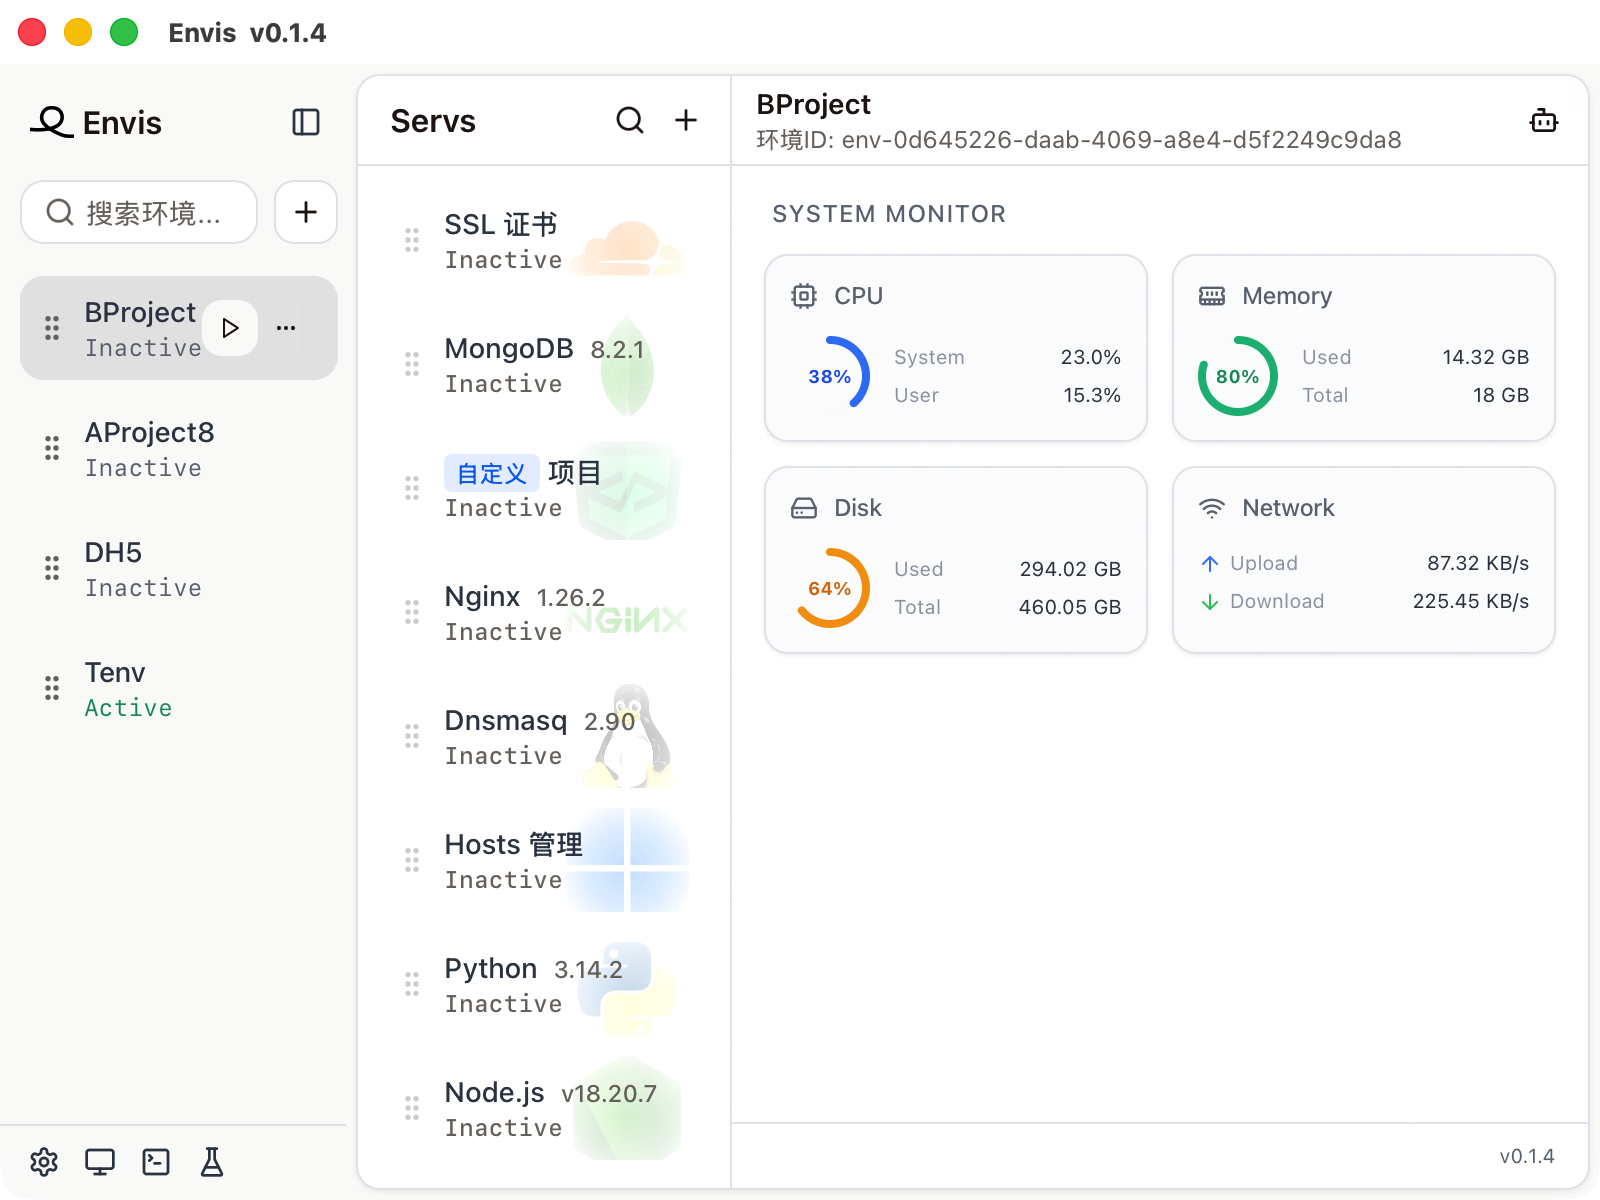Viewport: 1600px width, 1200px height.
Task: Add a new service with Servs plus icon
Action: point(686,120)
